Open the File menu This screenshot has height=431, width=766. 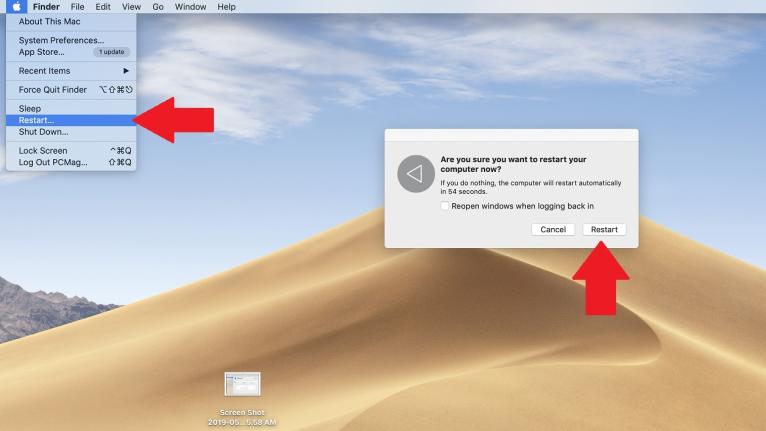(77, 7)
